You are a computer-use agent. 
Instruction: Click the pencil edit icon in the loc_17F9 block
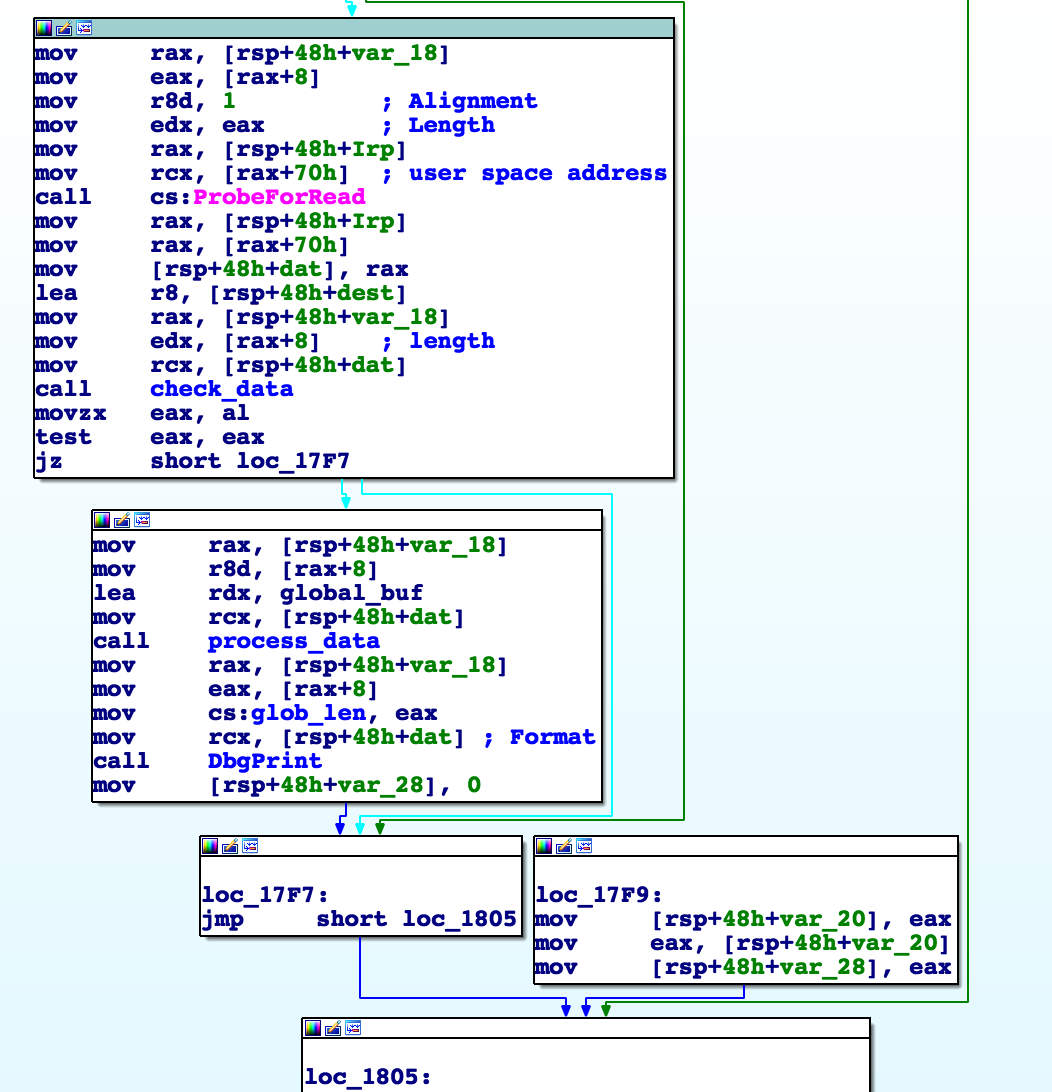coord(564,846)
